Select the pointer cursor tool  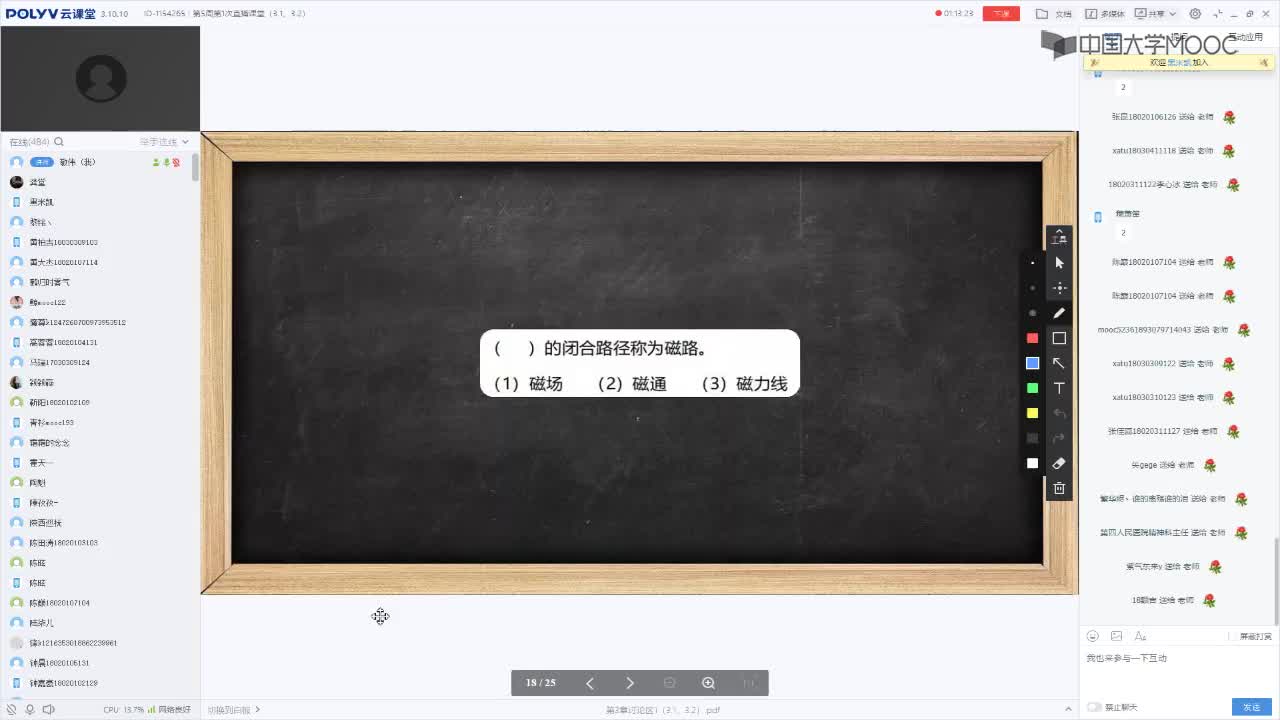point(1059,263)
